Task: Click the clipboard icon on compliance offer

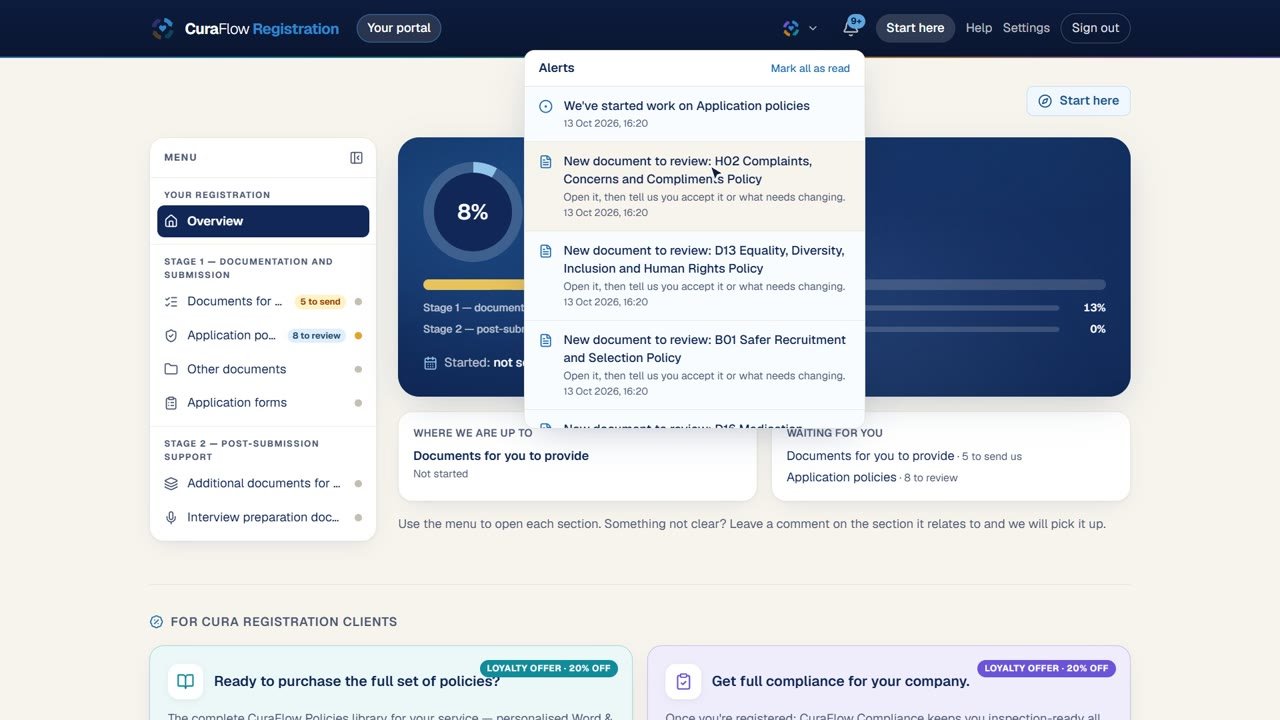Action: [684, 682]
